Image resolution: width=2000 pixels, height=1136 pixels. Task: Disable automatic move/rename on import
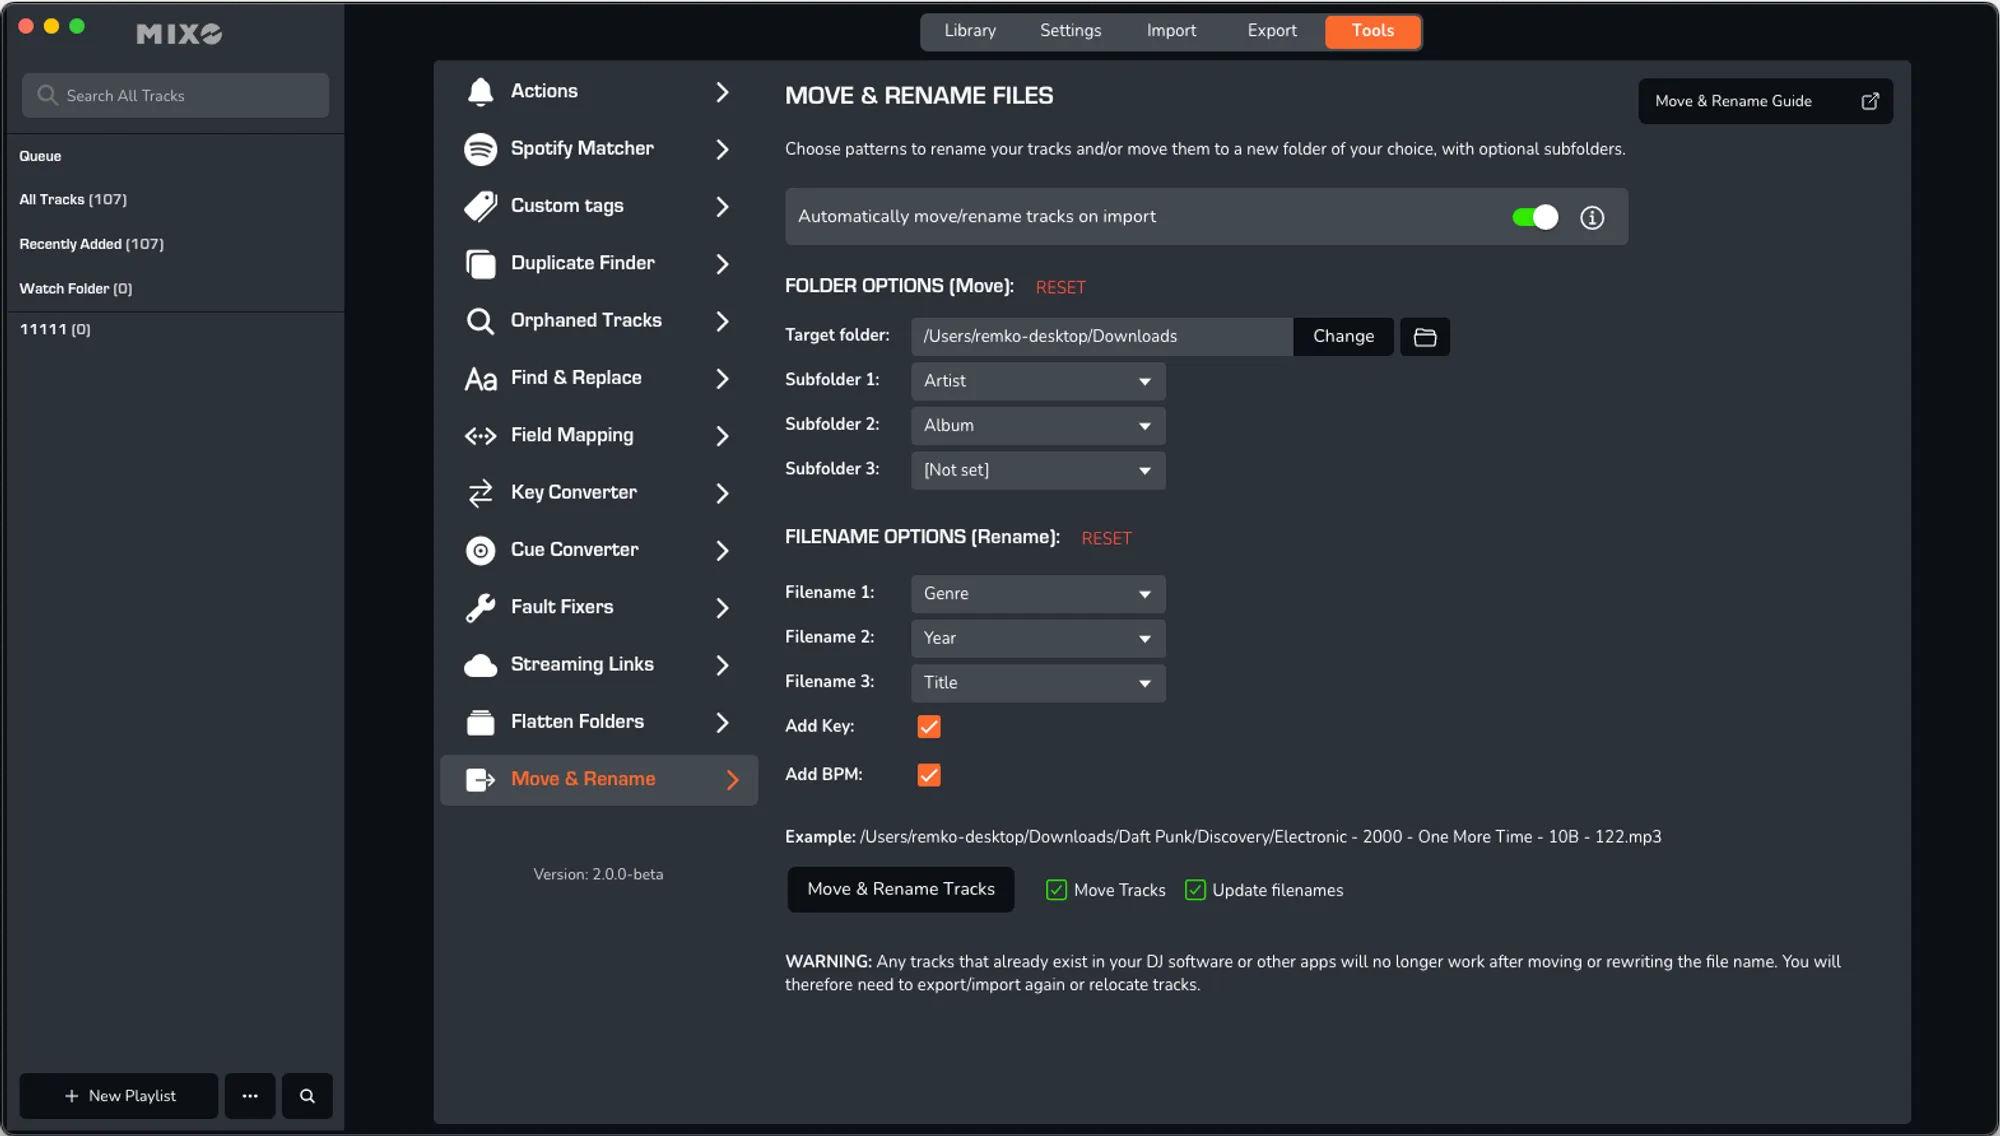tap(1534, 217)
